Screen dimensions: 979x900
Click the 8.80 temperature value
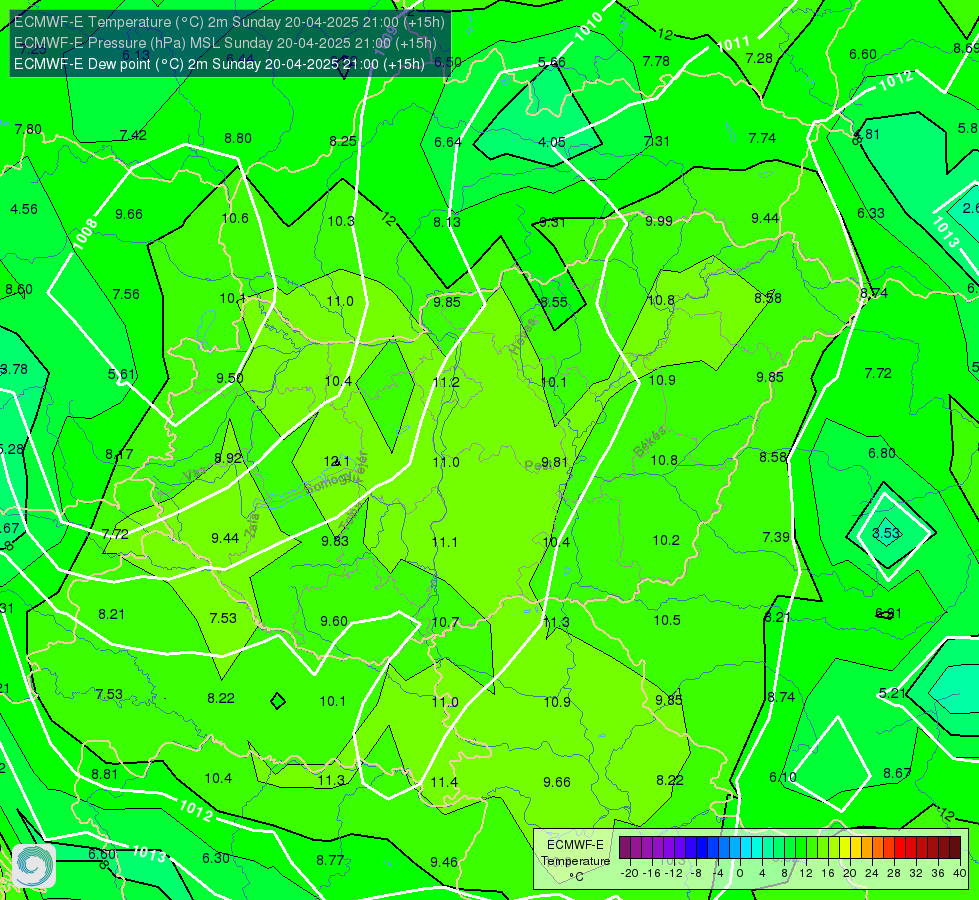(x=238, y=139)
